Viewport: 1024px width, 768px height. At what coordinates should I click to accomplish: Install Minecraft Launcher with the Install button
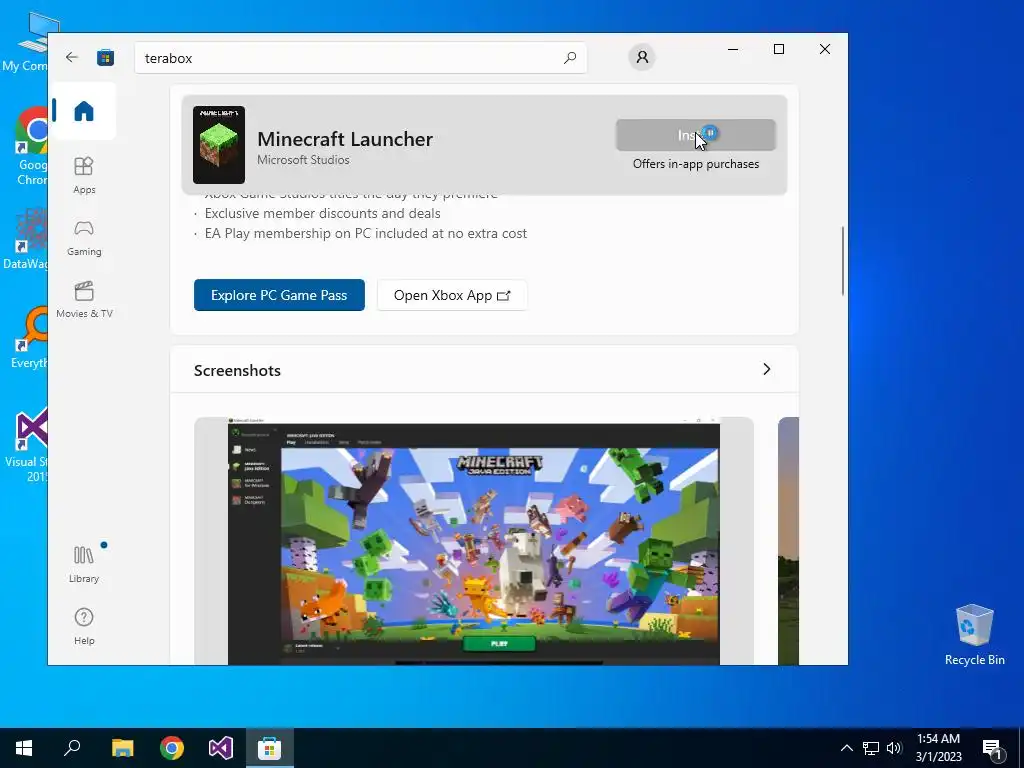[696, 135]
